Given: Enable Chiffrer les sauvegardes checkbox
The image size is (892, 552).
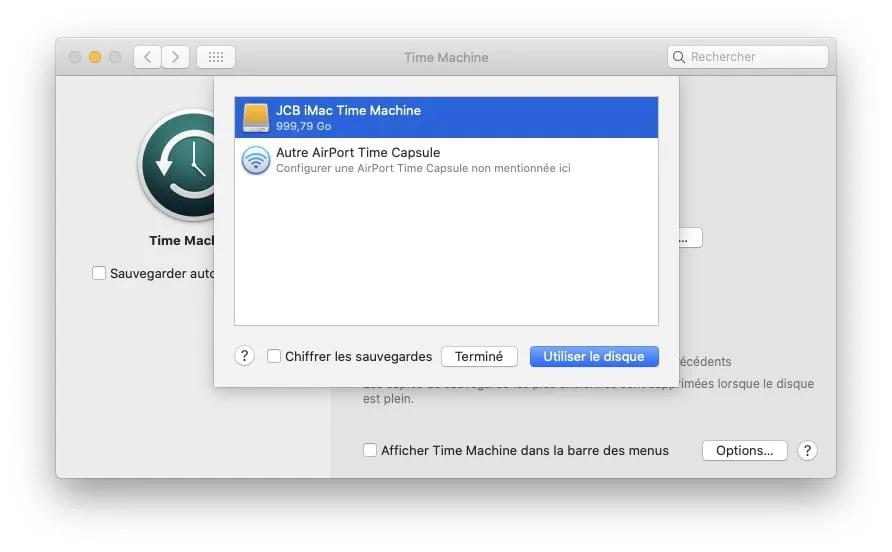Looking at the screenshot, I should [274, 356].
